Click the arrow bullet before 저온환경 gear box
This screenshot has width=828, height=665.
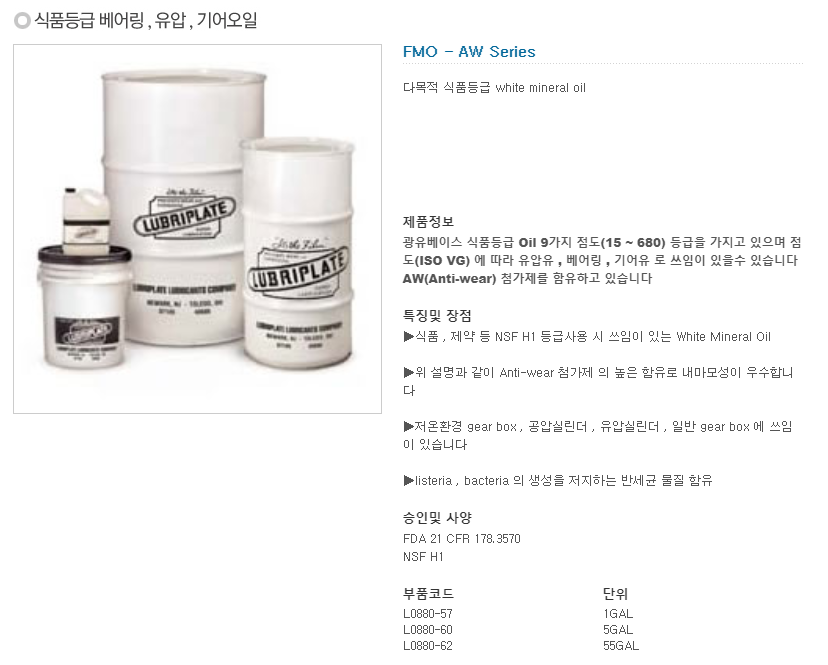pyautogui.click(x=409, y=426)
